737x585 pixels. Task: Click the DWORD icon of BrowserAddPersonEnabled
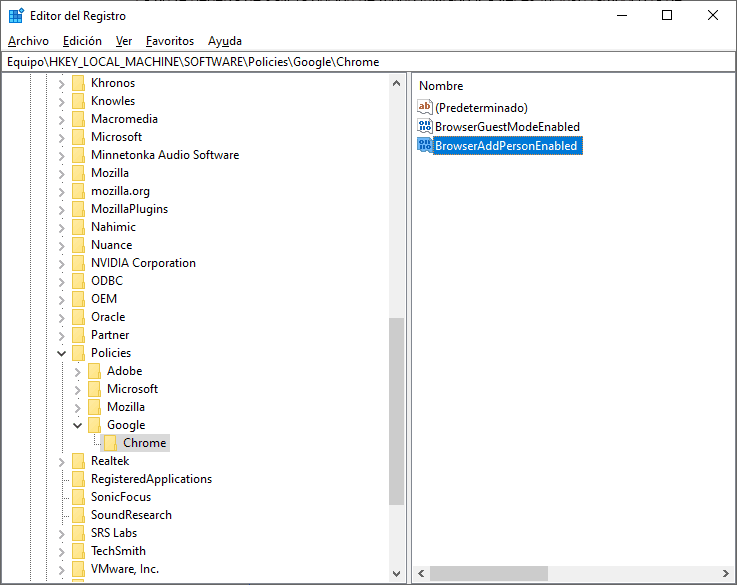point(424,145)
